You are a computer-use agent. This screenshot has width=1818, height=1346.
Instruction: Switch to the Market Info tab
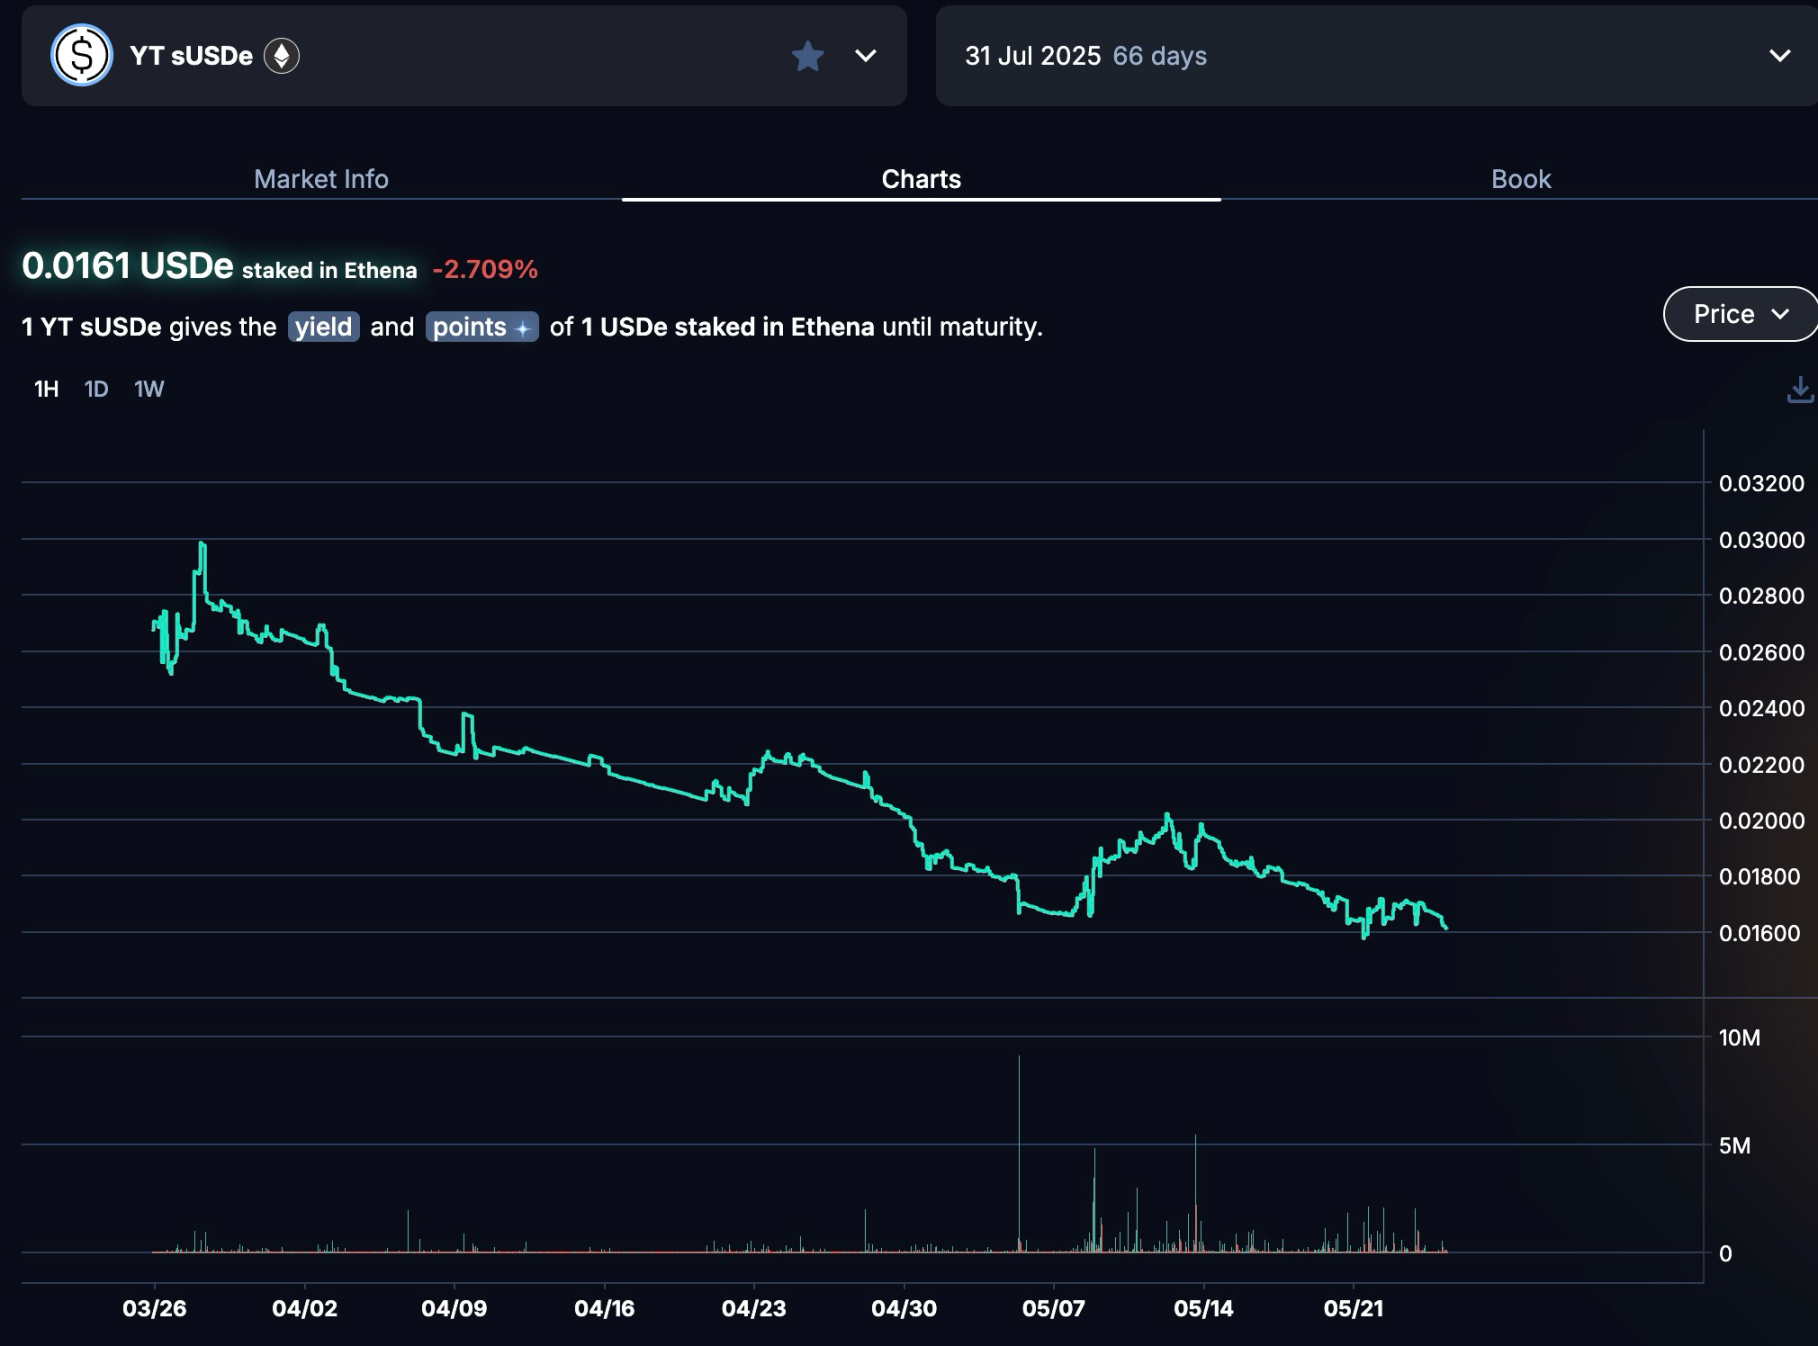point(321,179)
